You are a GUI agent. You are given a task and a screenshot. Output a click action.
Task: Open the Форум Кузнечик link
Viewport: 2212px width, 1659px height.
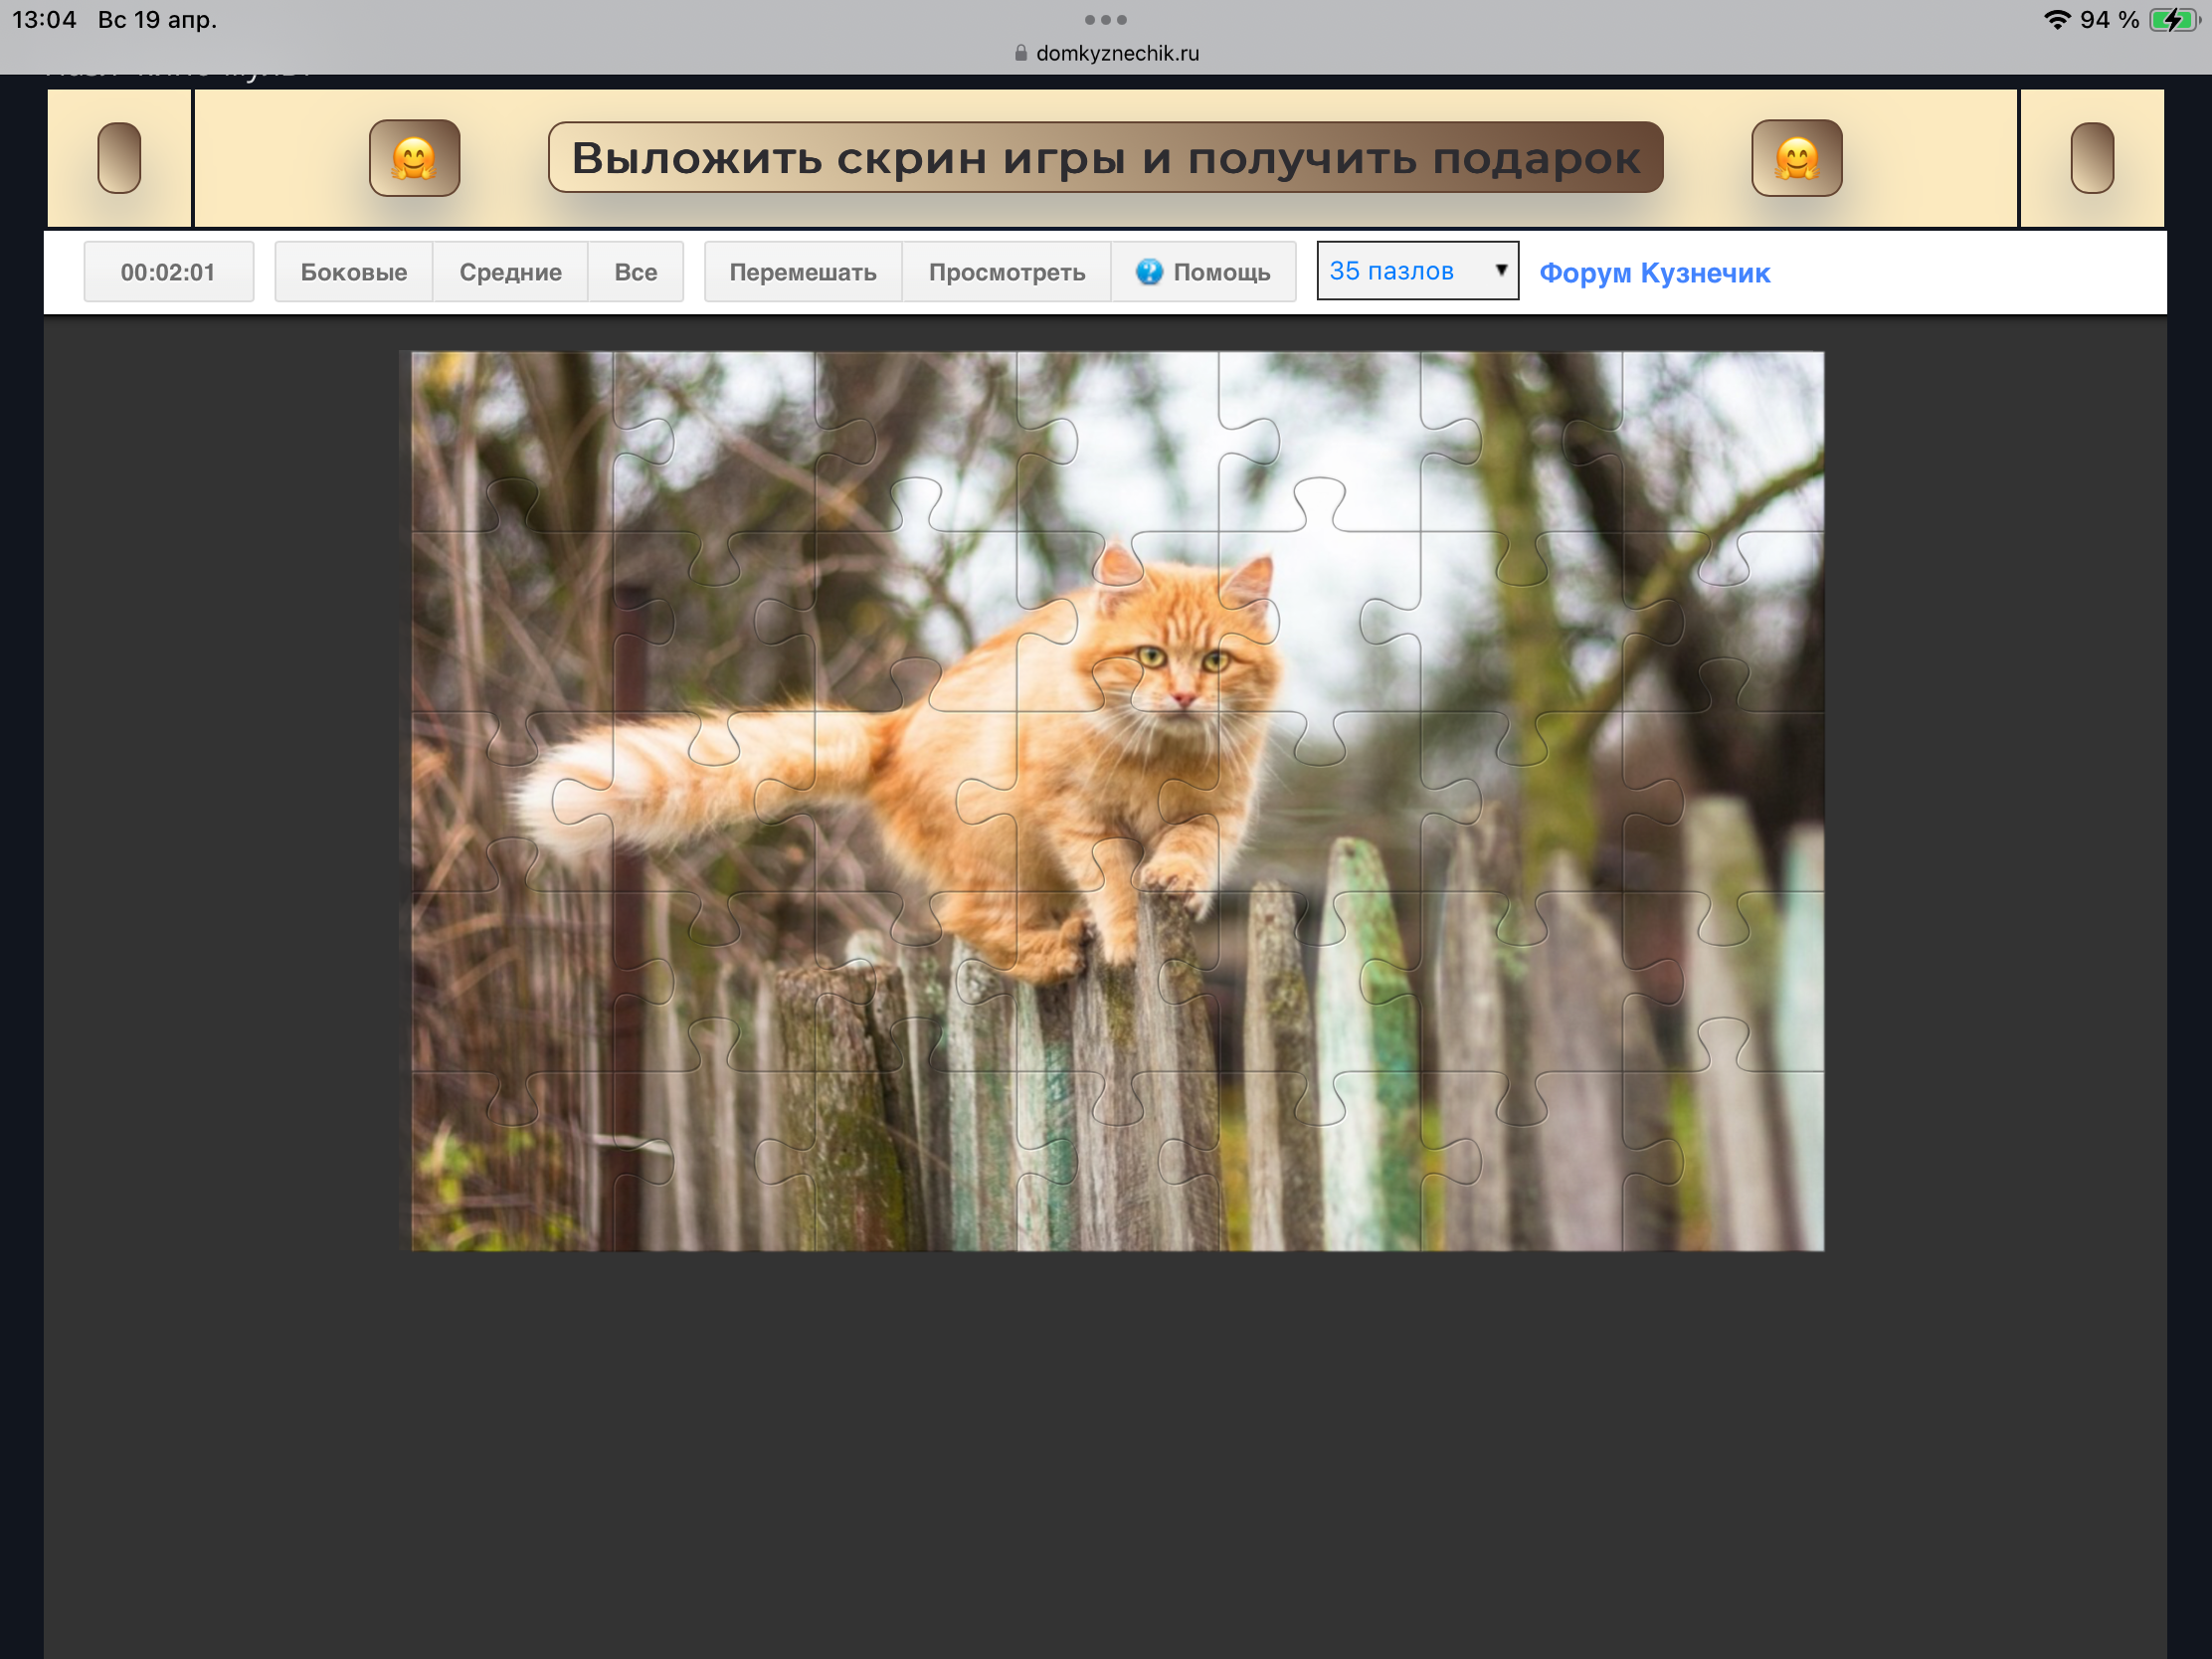pos(1654,273)
